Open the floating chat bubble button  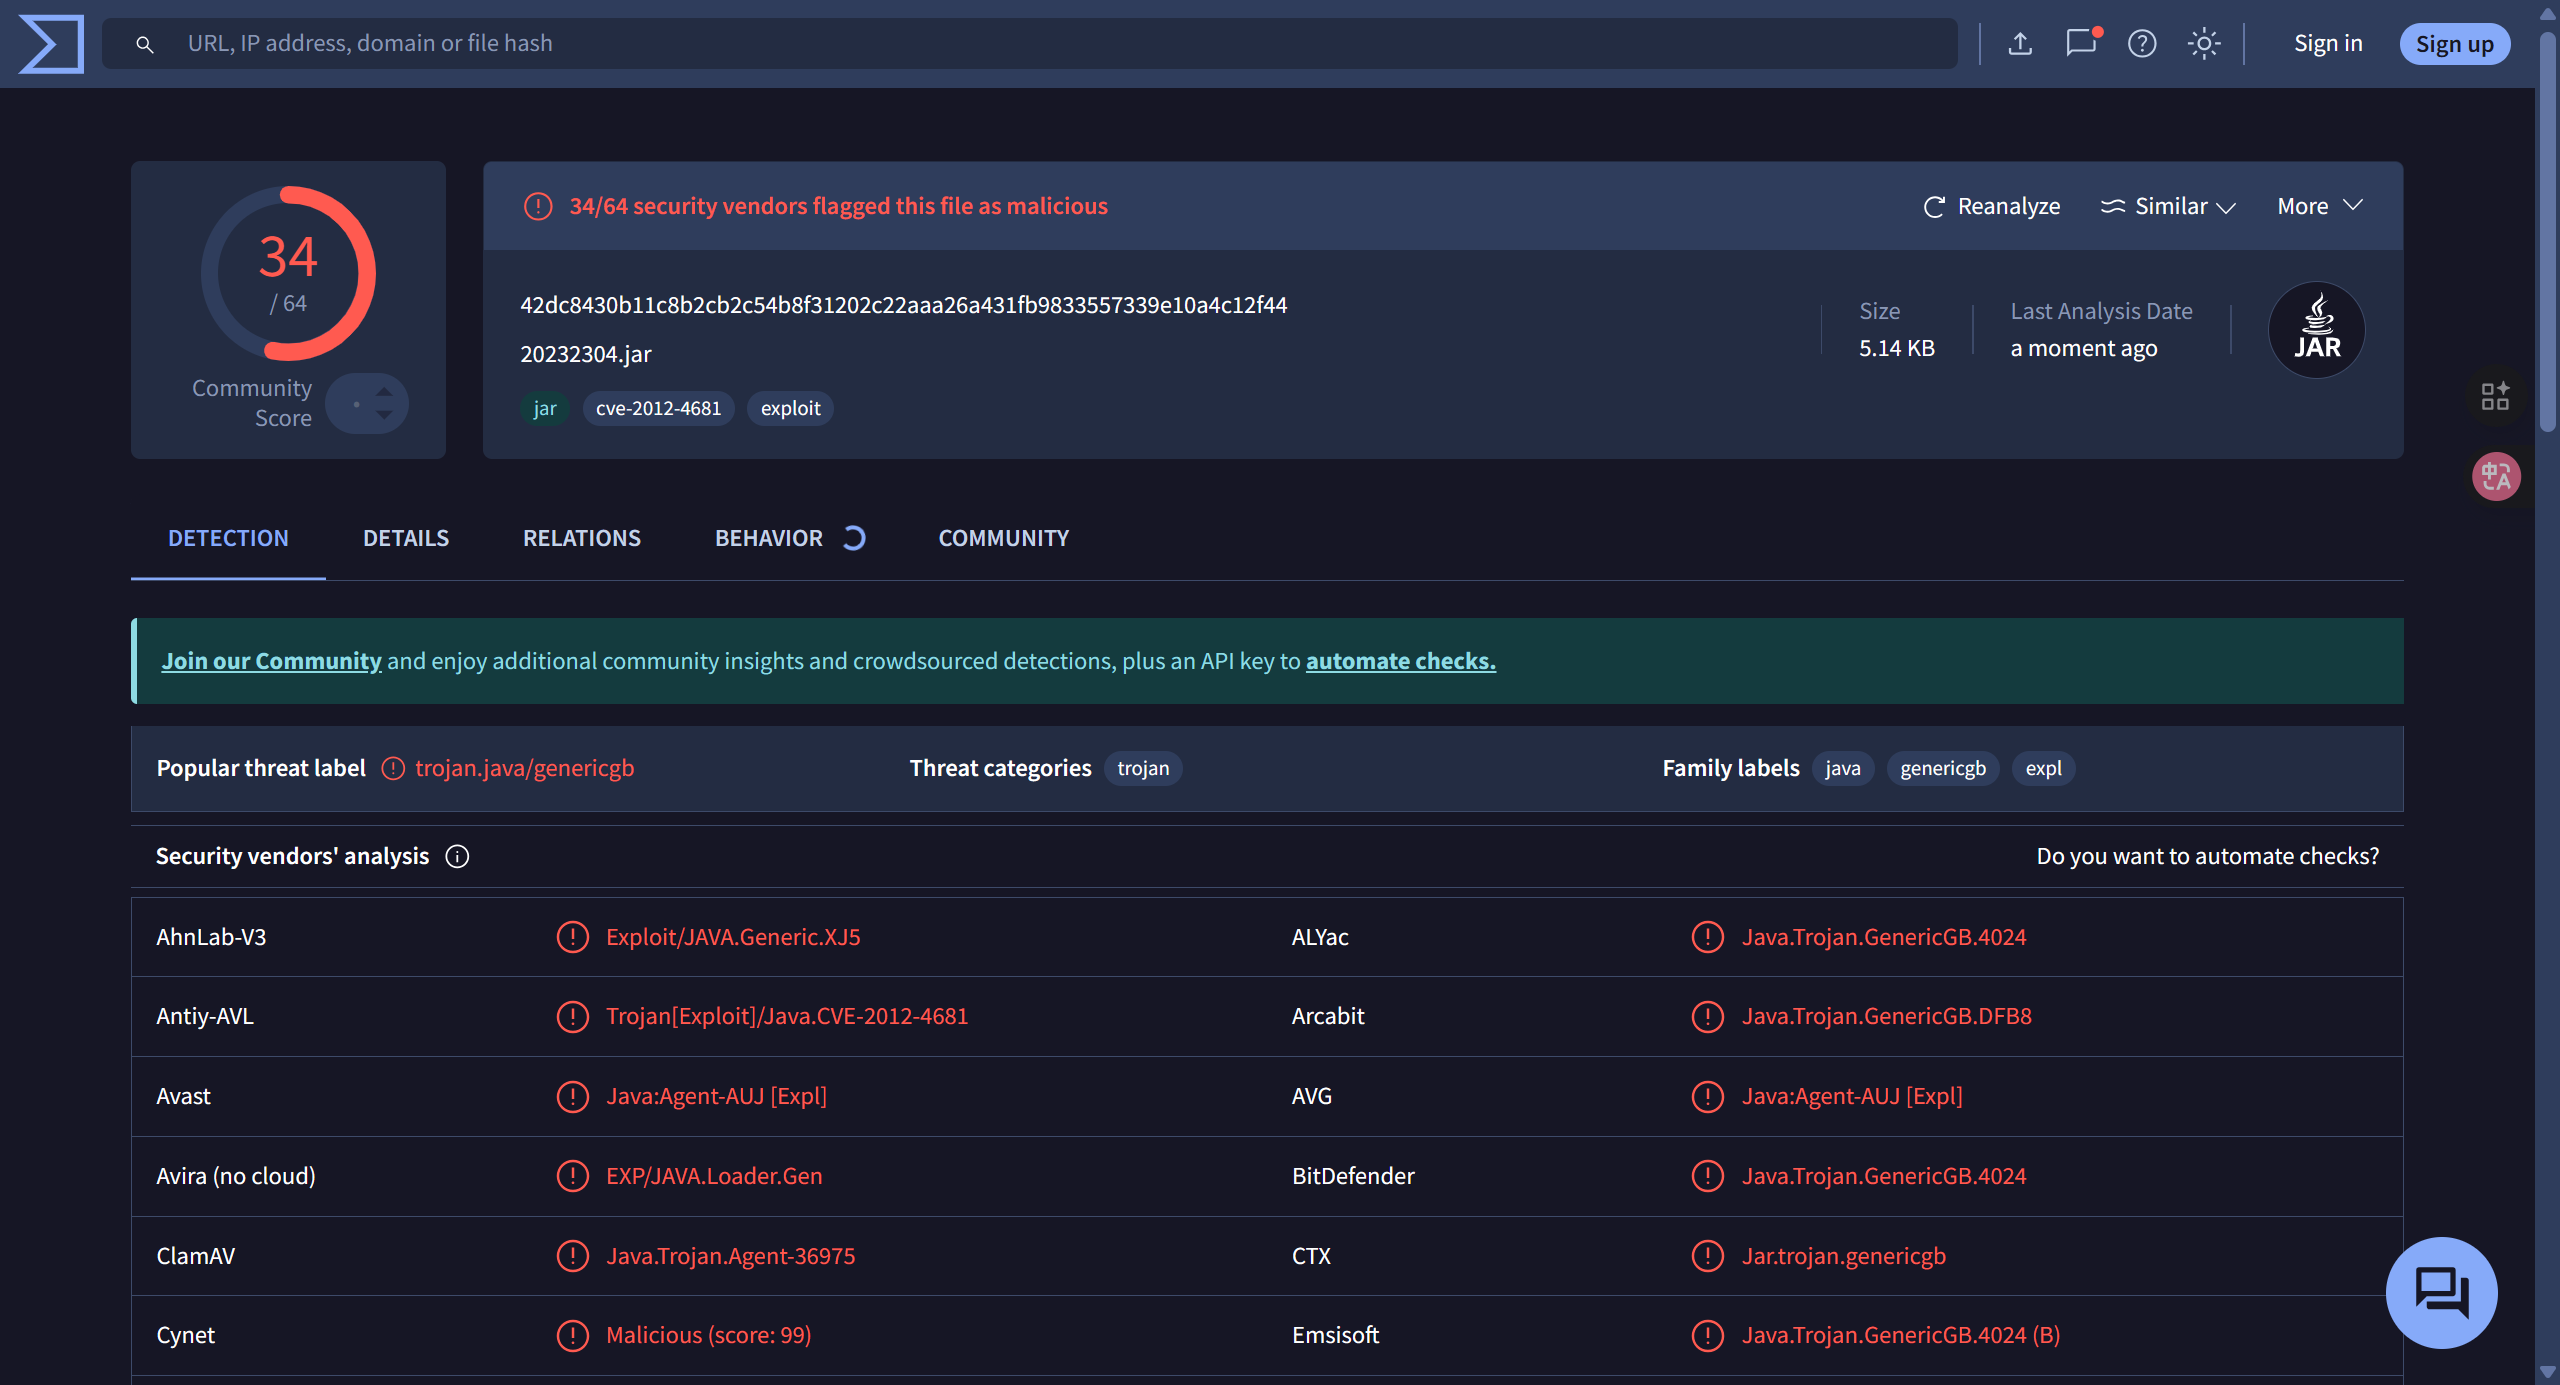2441,1292
